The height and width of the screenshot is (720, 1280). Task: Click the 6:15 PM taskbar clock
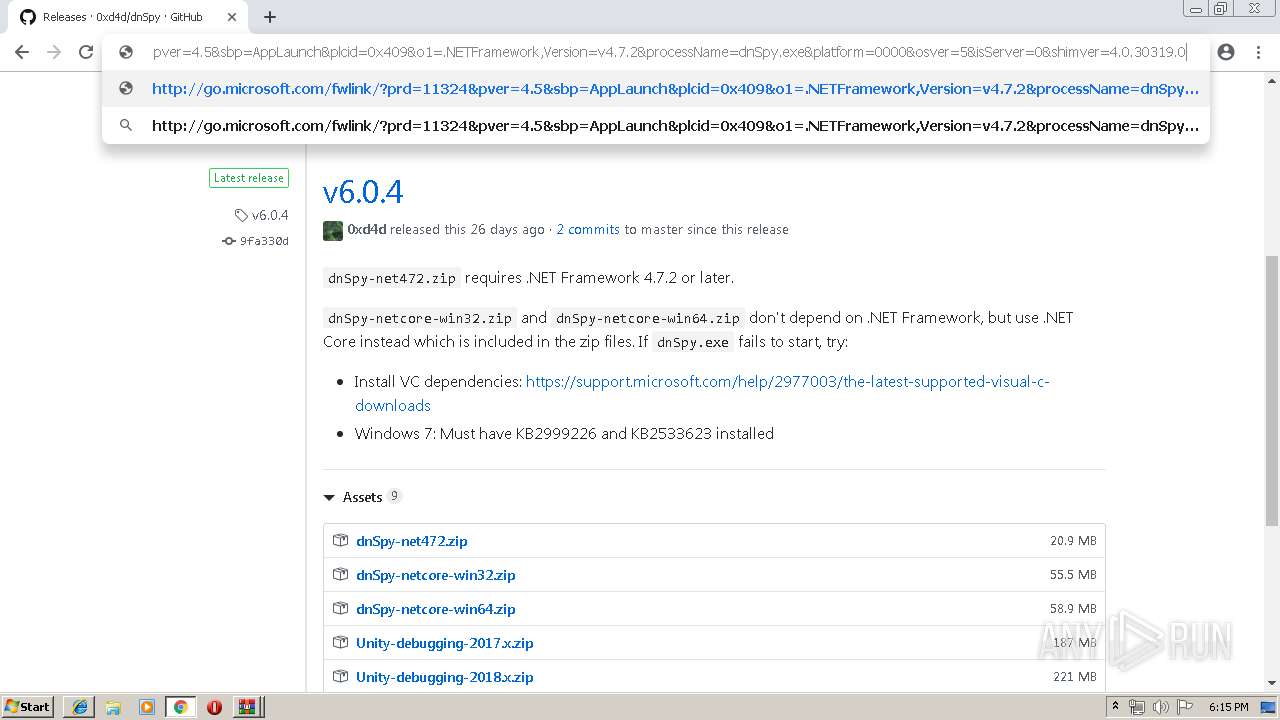1228,707
